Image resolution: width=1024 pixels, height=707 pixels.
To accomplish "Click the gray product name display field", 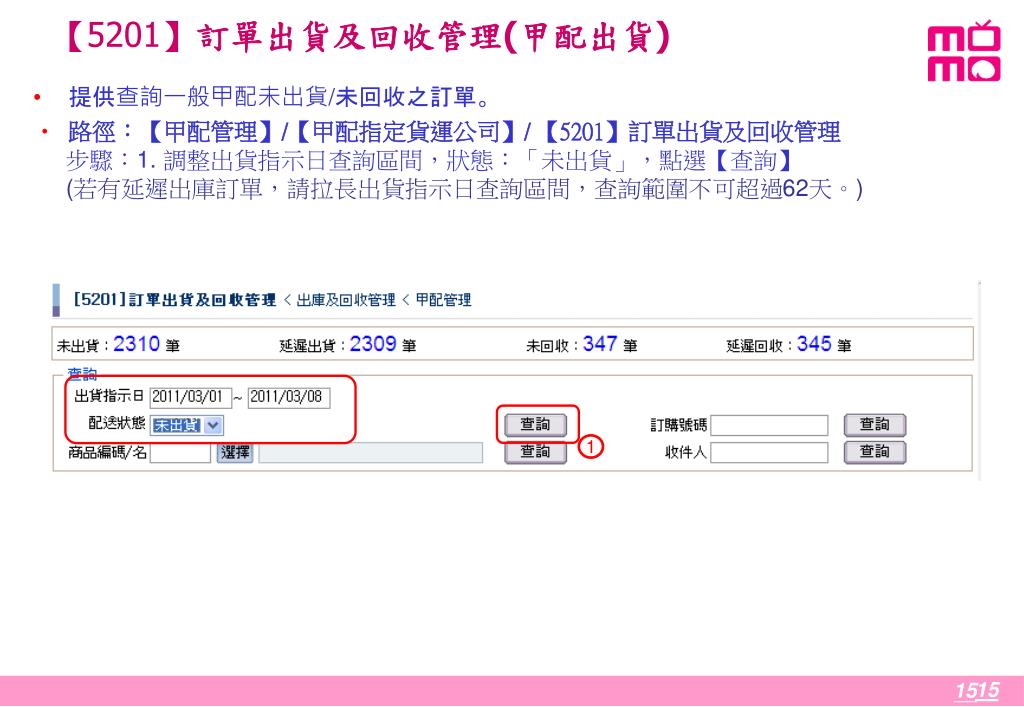I will click(370, 452).
